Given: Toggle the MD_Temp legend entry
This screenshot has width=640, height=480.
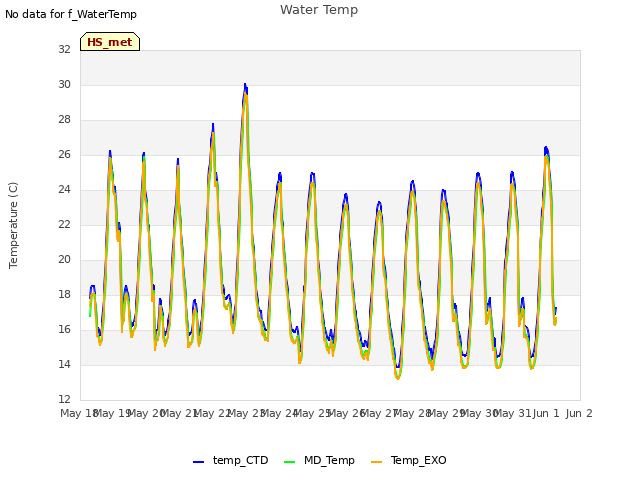Looking at the screenshot, I should click(x=319, y=460).
